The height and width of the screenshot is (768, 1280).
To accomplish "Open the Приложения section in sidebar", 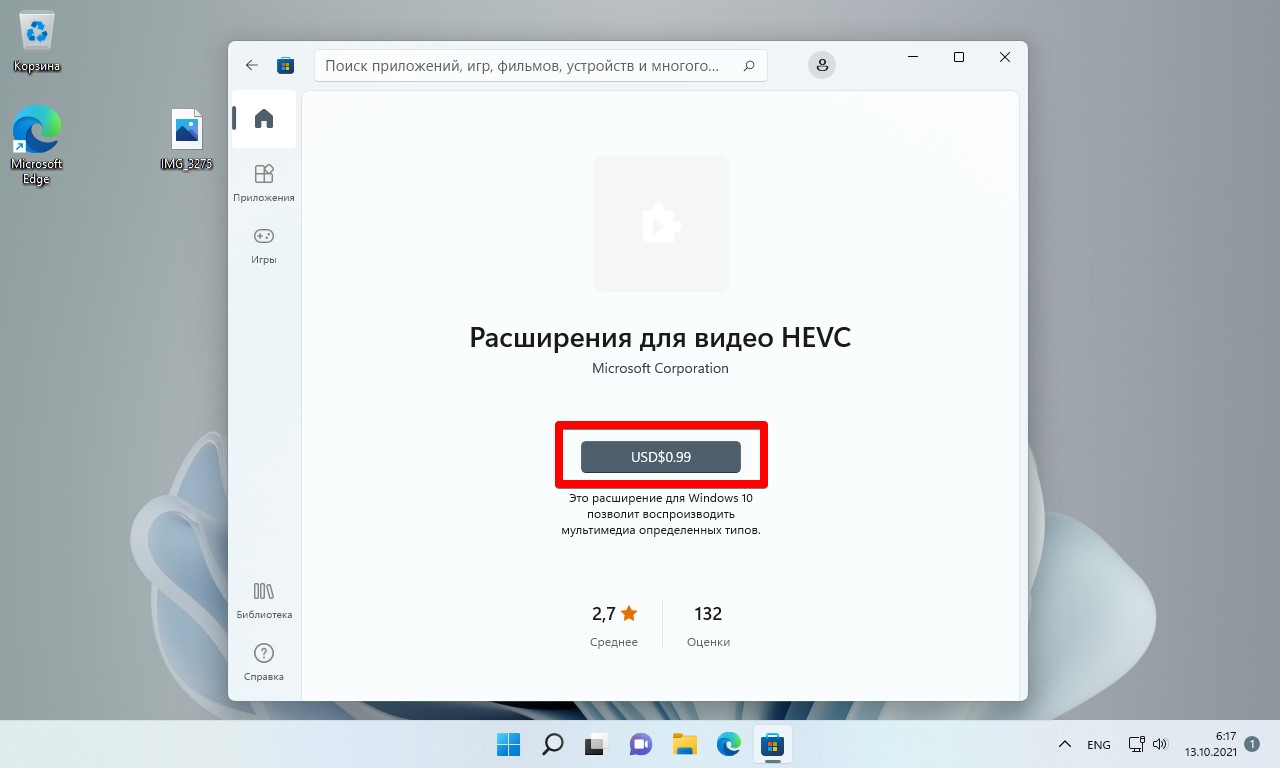I will (x=264, y=183).
